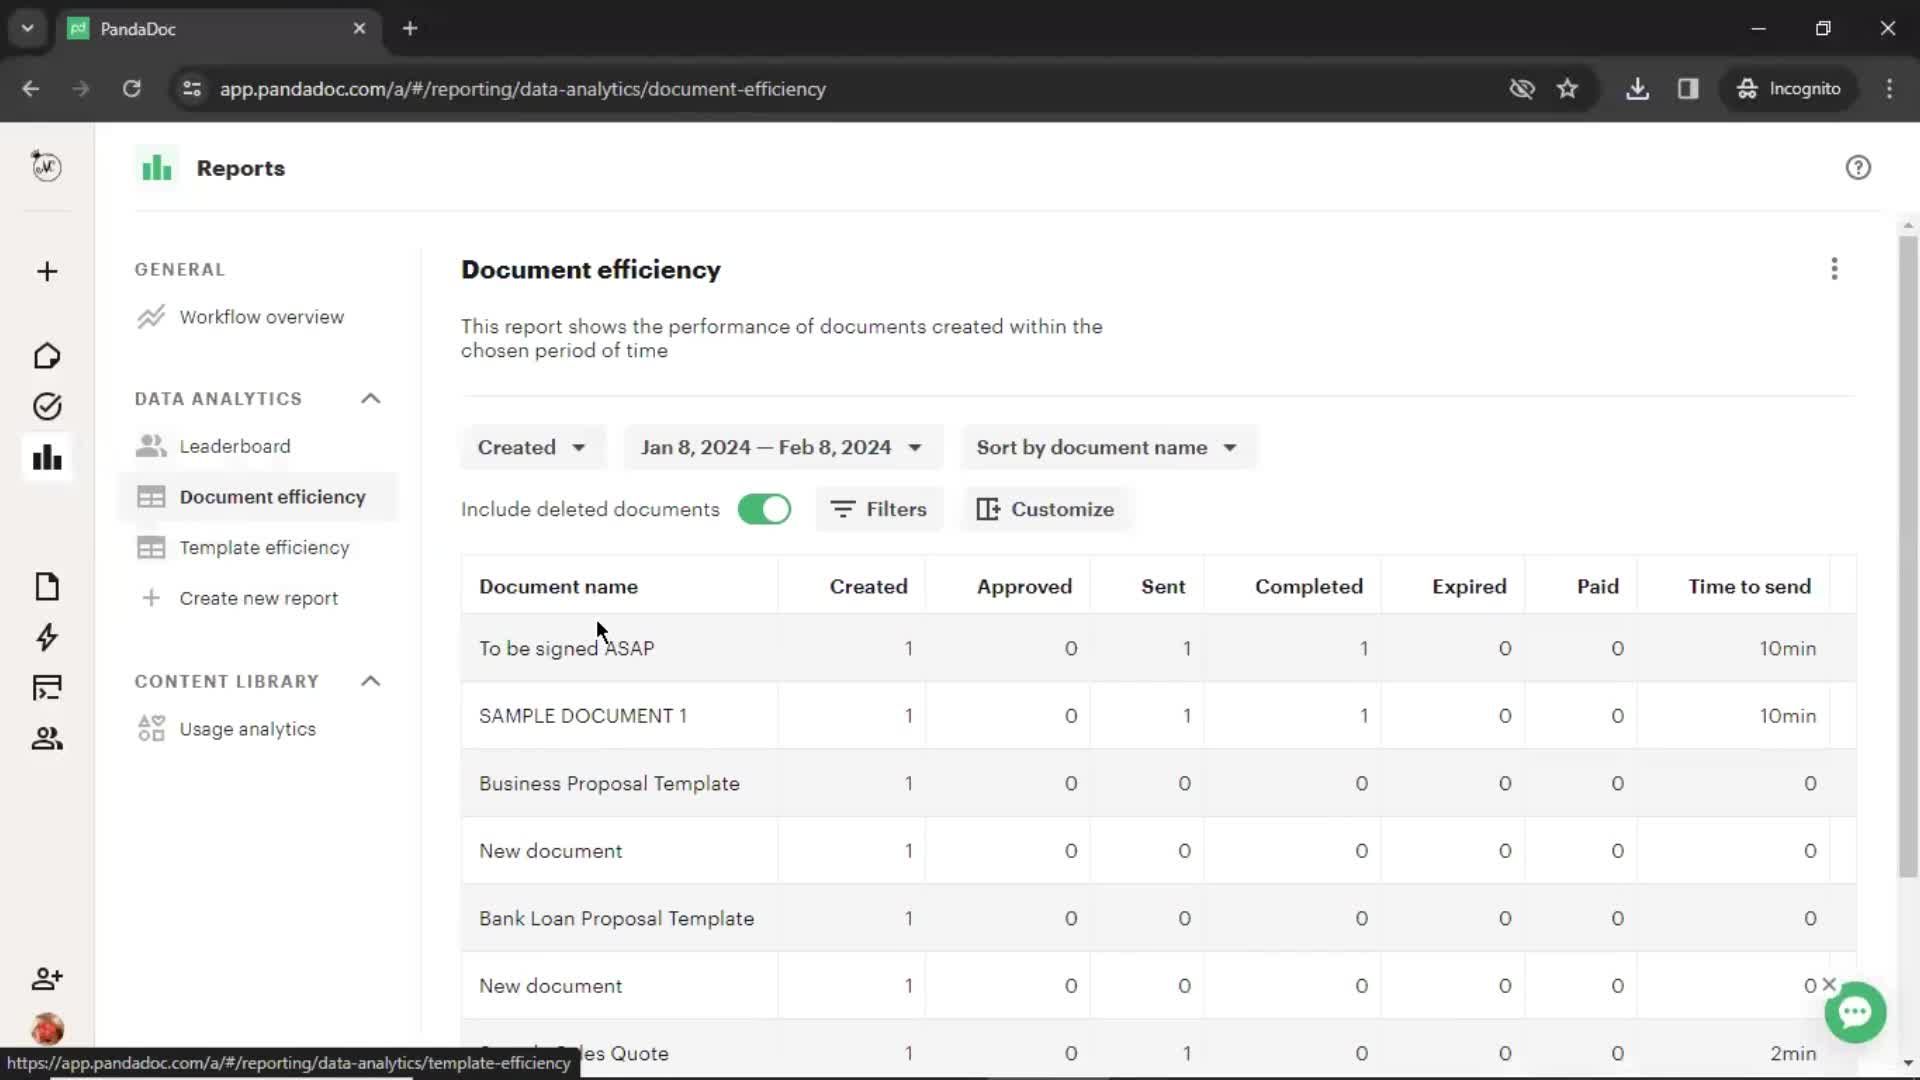1920x1080 pixels.
Task: Click the plus create-new icon in sidebar
Action: (x=47, y=272)
